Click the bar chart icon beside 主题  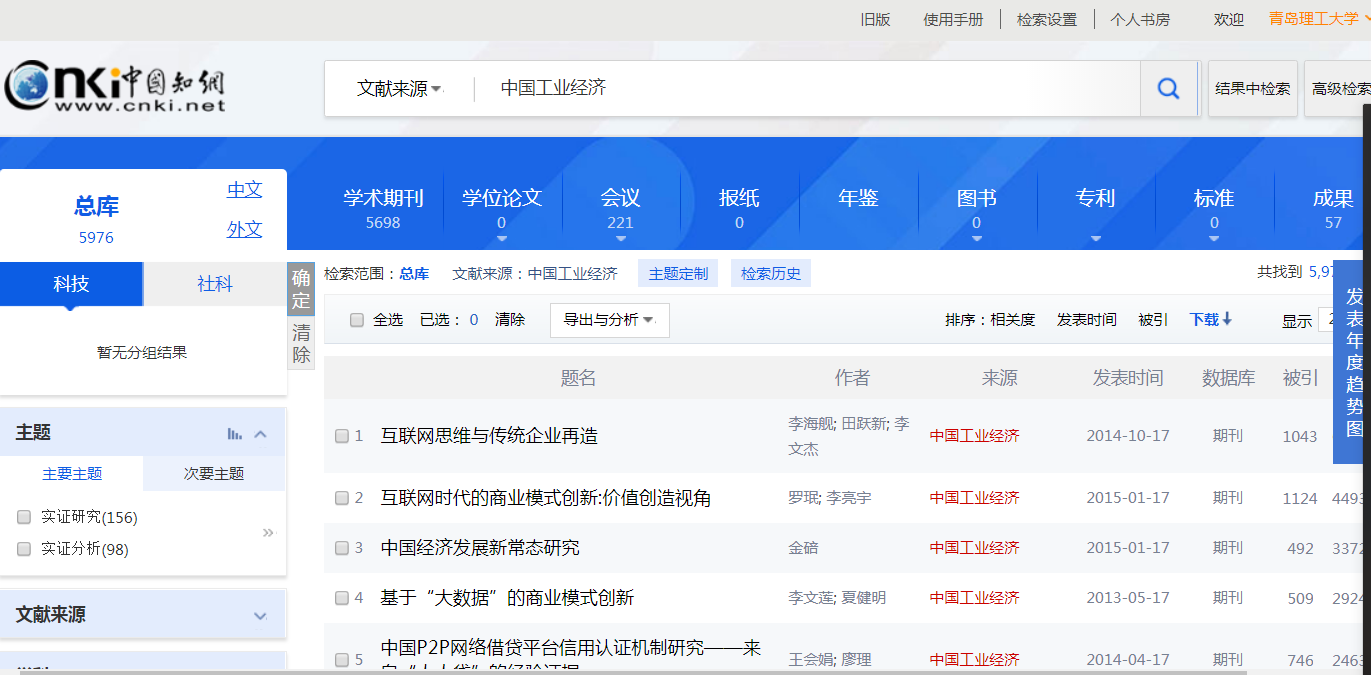tap(235, 434)
